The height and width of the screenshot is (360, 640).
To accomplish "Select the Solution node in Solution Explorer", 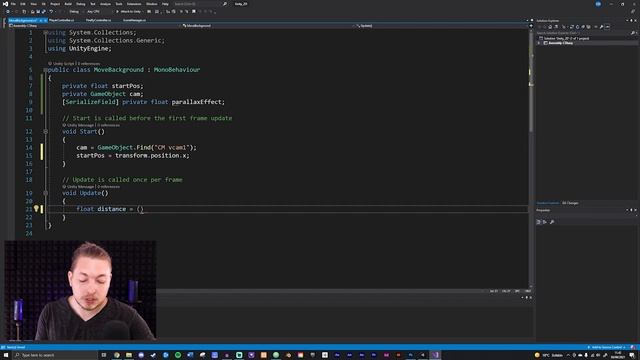I will pos(565,38).
